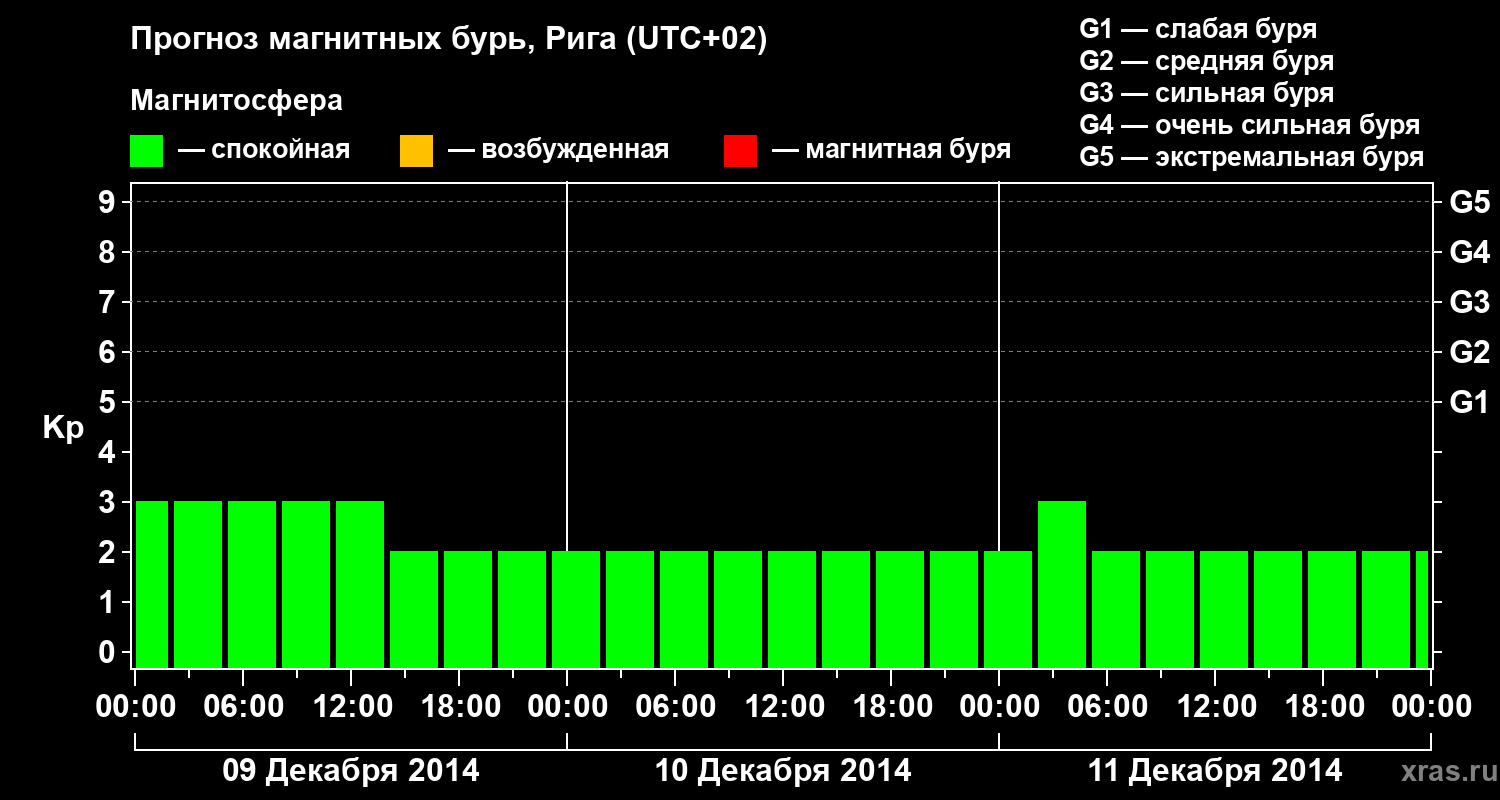Click 00:00 label at start of 09 December

(135, 707)
